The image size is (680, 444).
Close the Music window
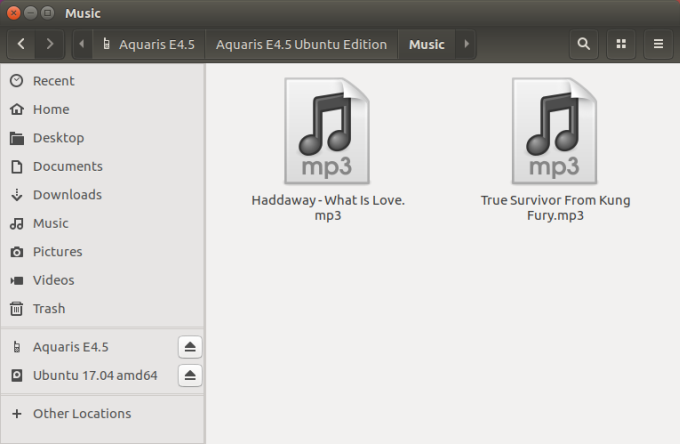[x=13, y=13]
